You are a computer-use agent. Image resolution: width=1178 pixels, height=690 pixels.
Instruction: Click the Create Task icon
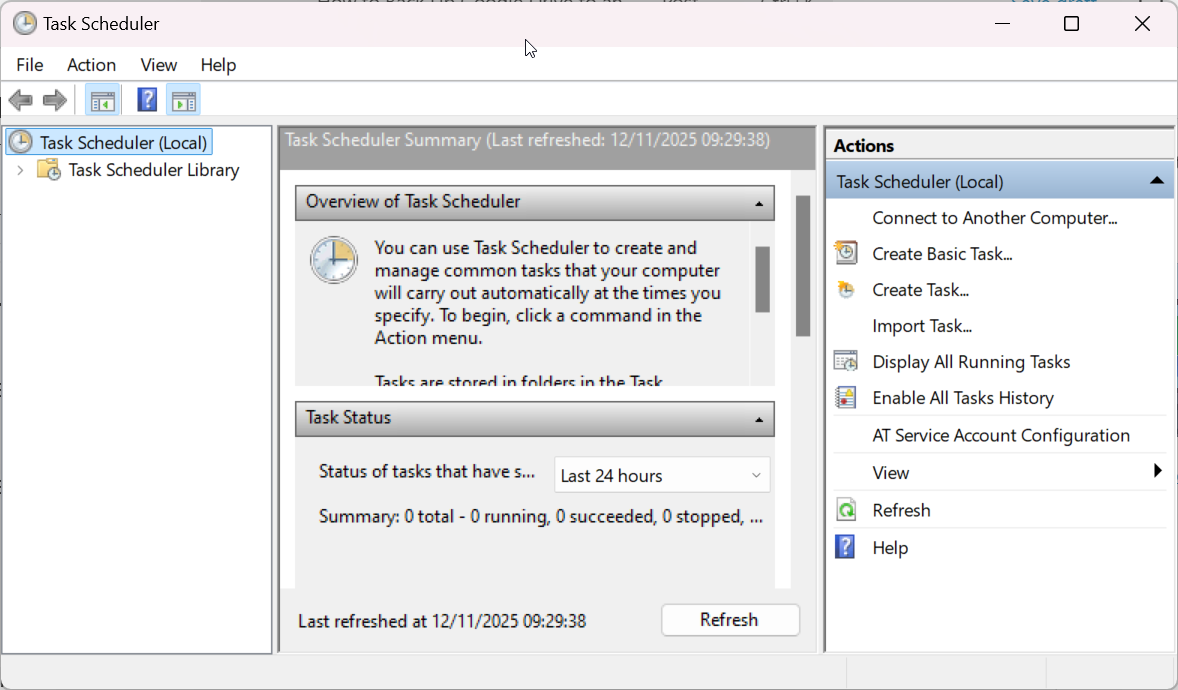(846, 289)
